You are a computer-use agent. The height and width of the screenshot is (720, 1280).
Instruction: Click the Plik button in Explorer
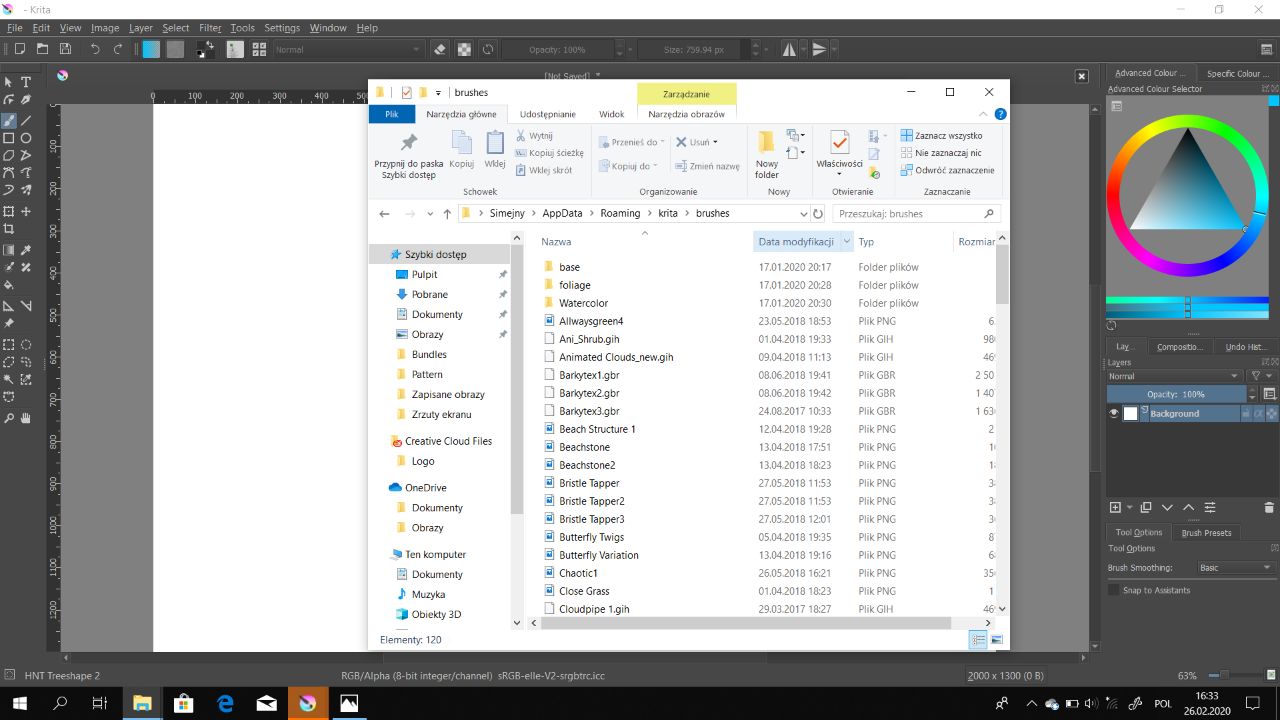[392, 114]
